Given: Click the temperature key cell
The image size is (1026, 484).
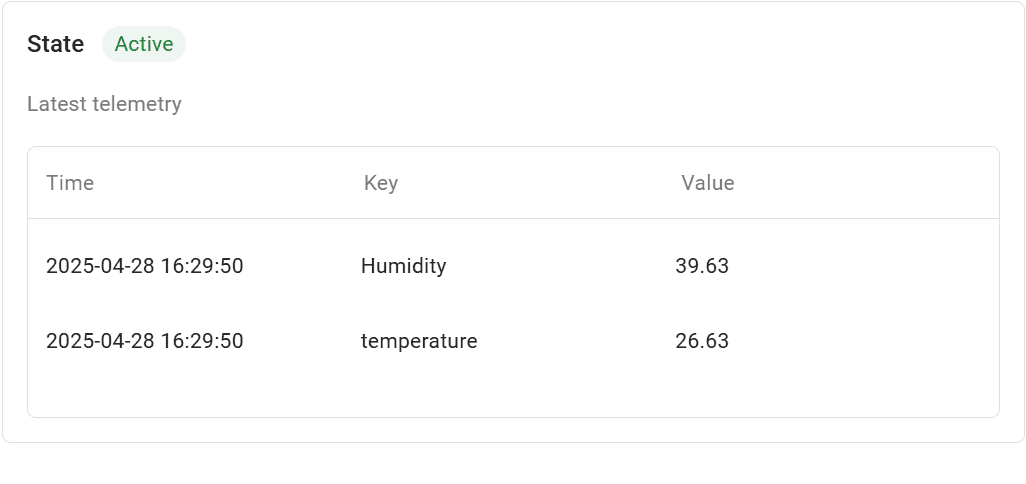Looking at the screenshot, I should (x=419, y=341).
